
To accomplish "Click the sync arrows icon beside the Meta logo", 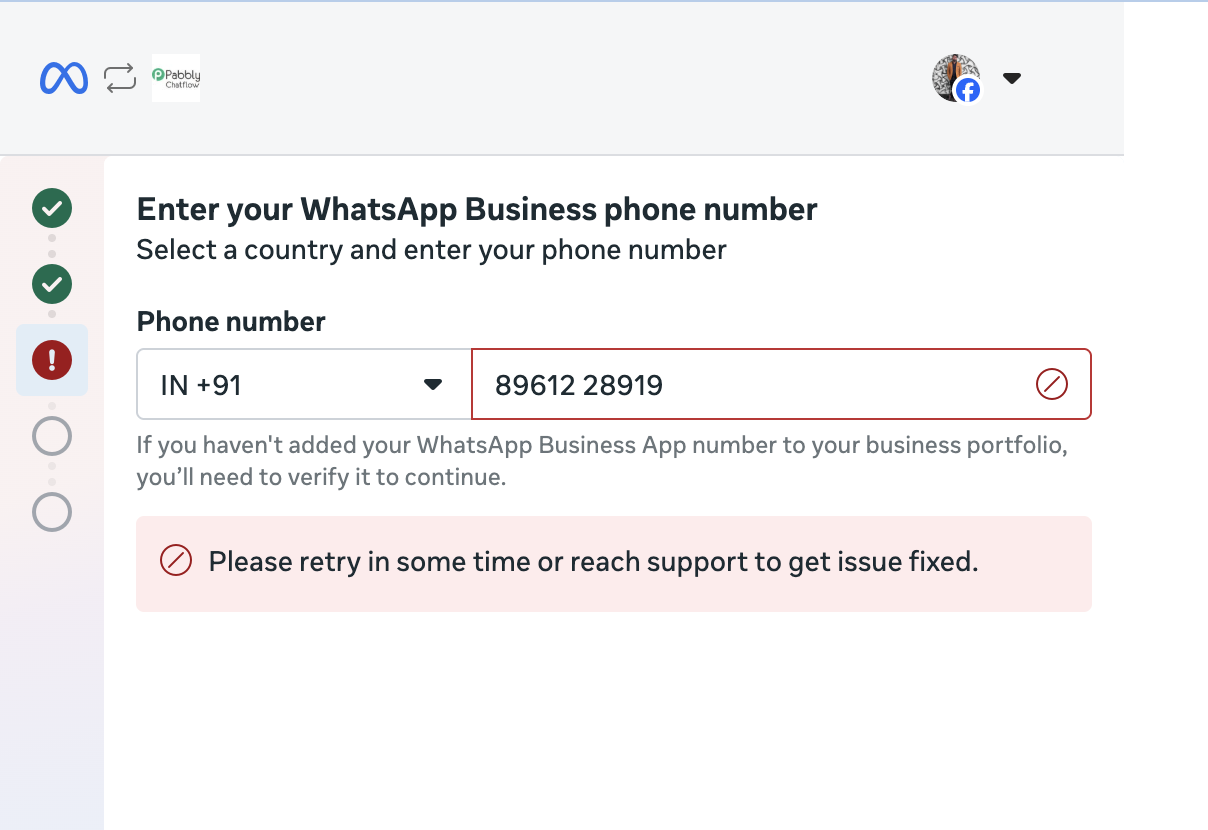I will tap(120, 78).
